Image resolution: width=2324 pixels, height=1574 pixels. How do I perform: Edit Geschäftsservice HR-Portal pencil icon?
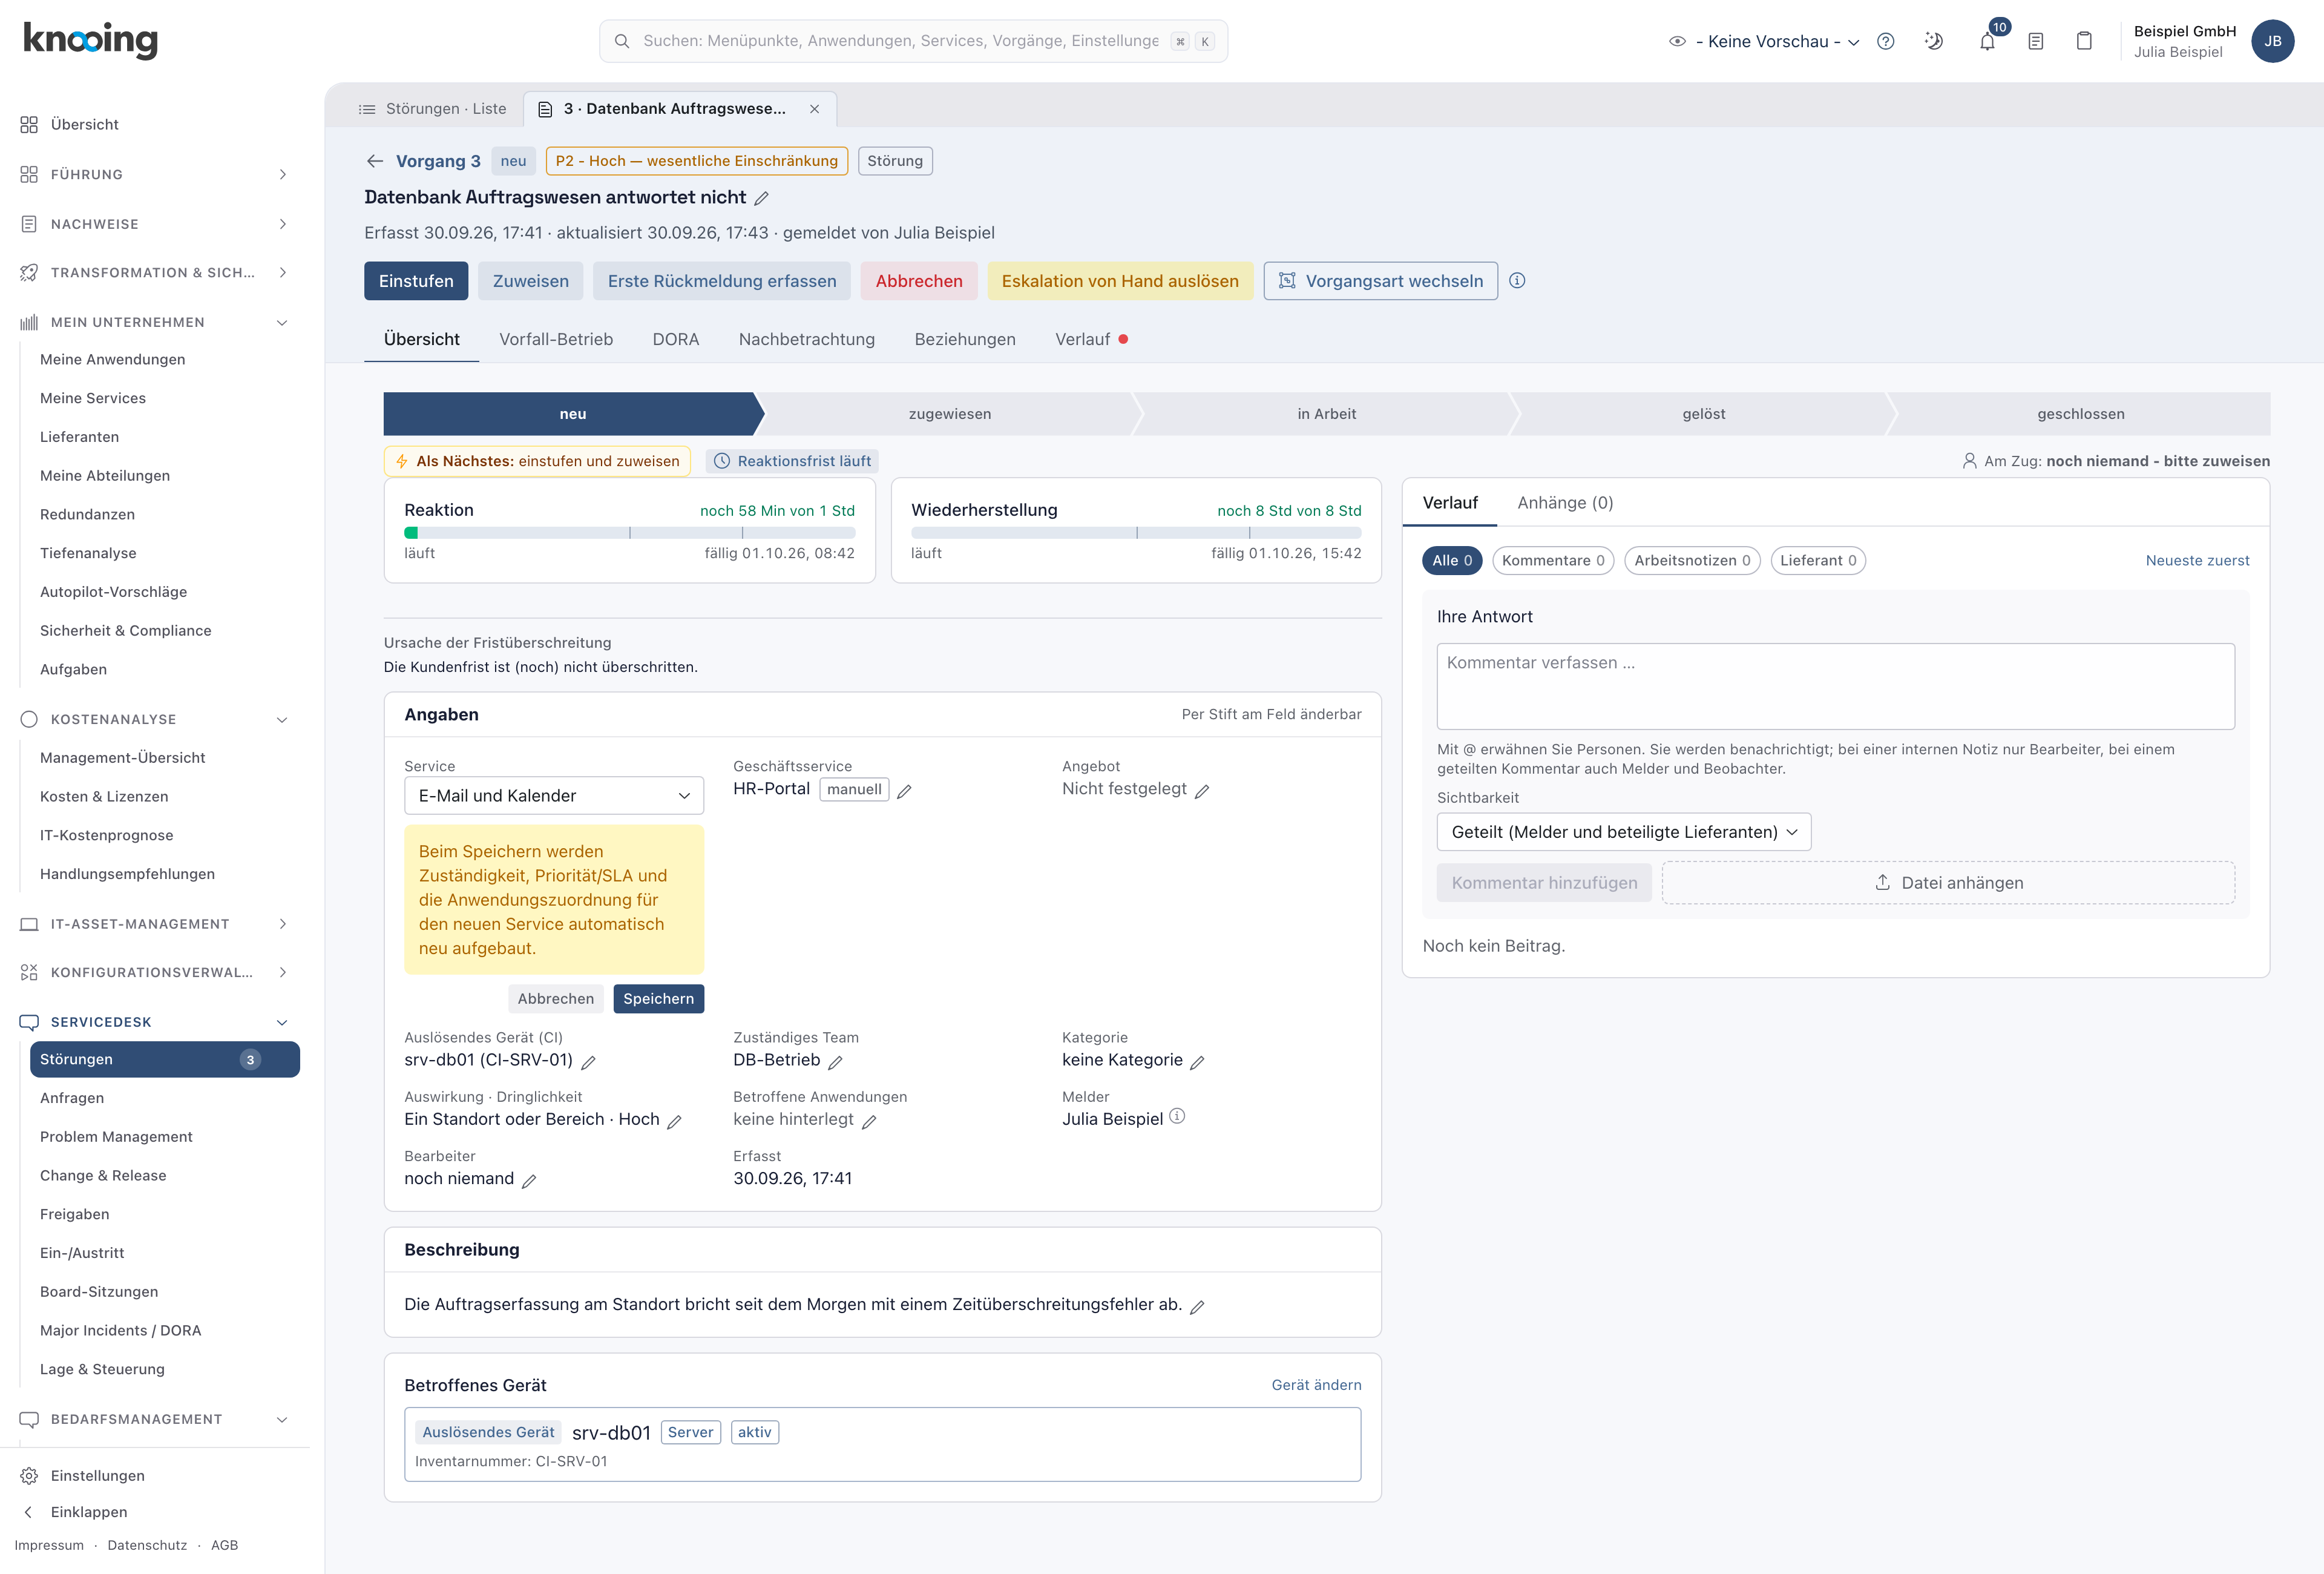click(x=904, y=791)
